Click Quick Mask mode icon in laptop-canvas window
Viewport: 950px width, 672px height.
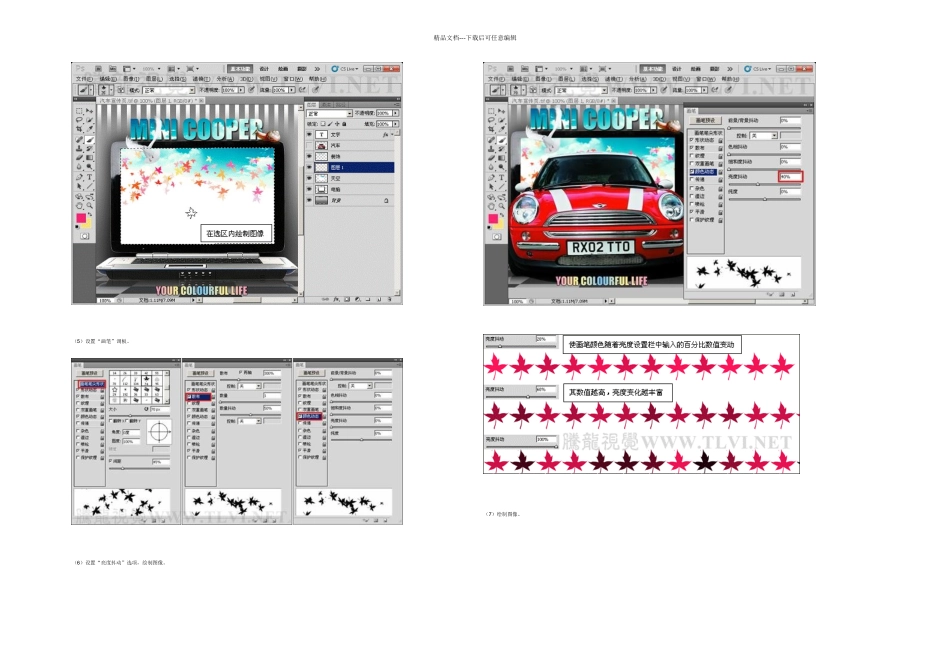click(x=84, y=236)
